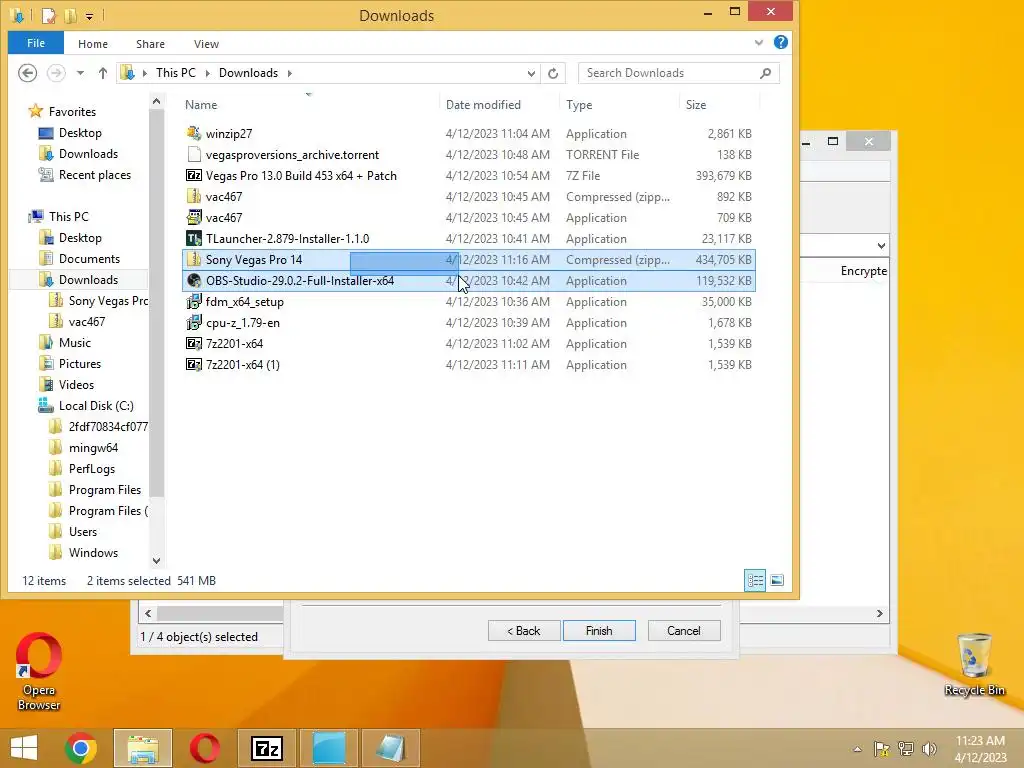Viewport: 1024px width, 768px height.
Task: Sort files by the Size column
Action: (696, 104)
